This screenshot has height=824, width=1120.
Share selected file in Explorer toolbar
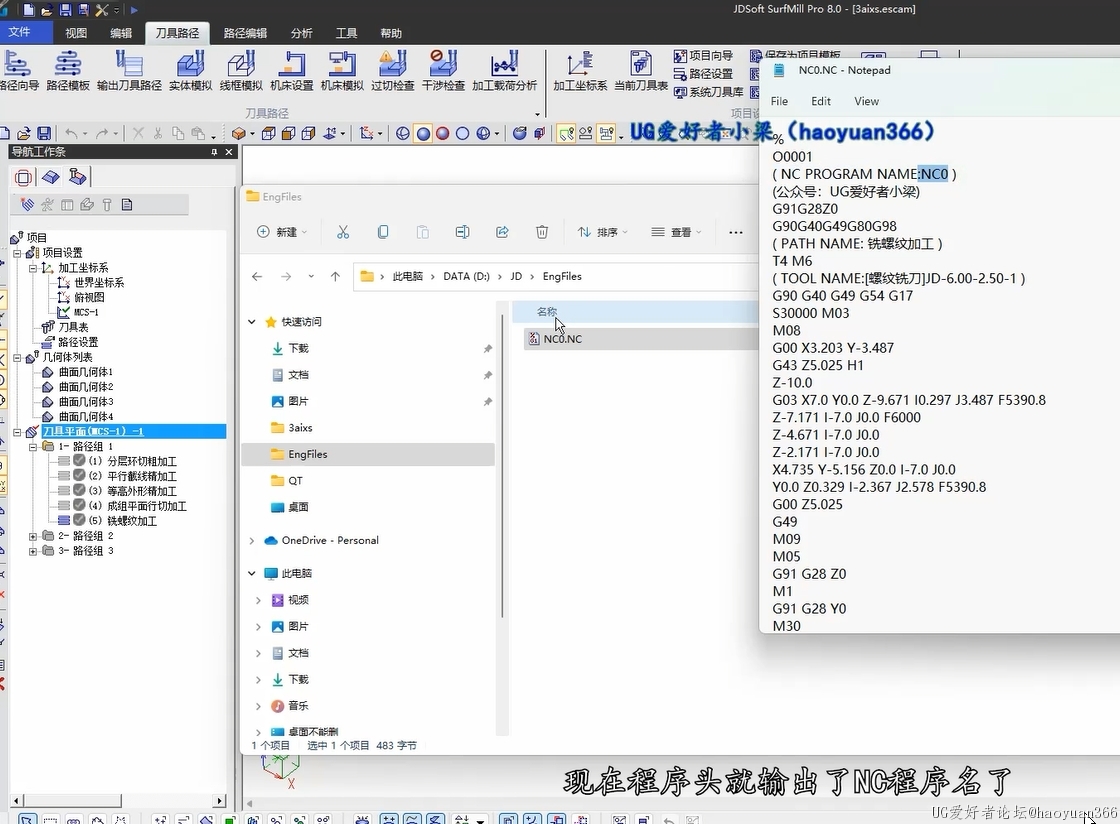[x=502, y=232]
